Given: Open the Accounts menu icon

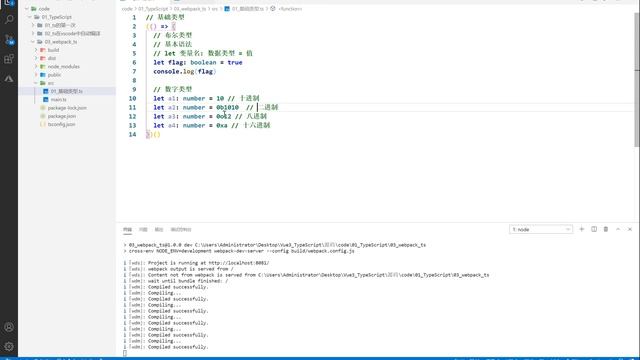Looking at the screenshot, I should pyautogui.click(x=9, y=327).
